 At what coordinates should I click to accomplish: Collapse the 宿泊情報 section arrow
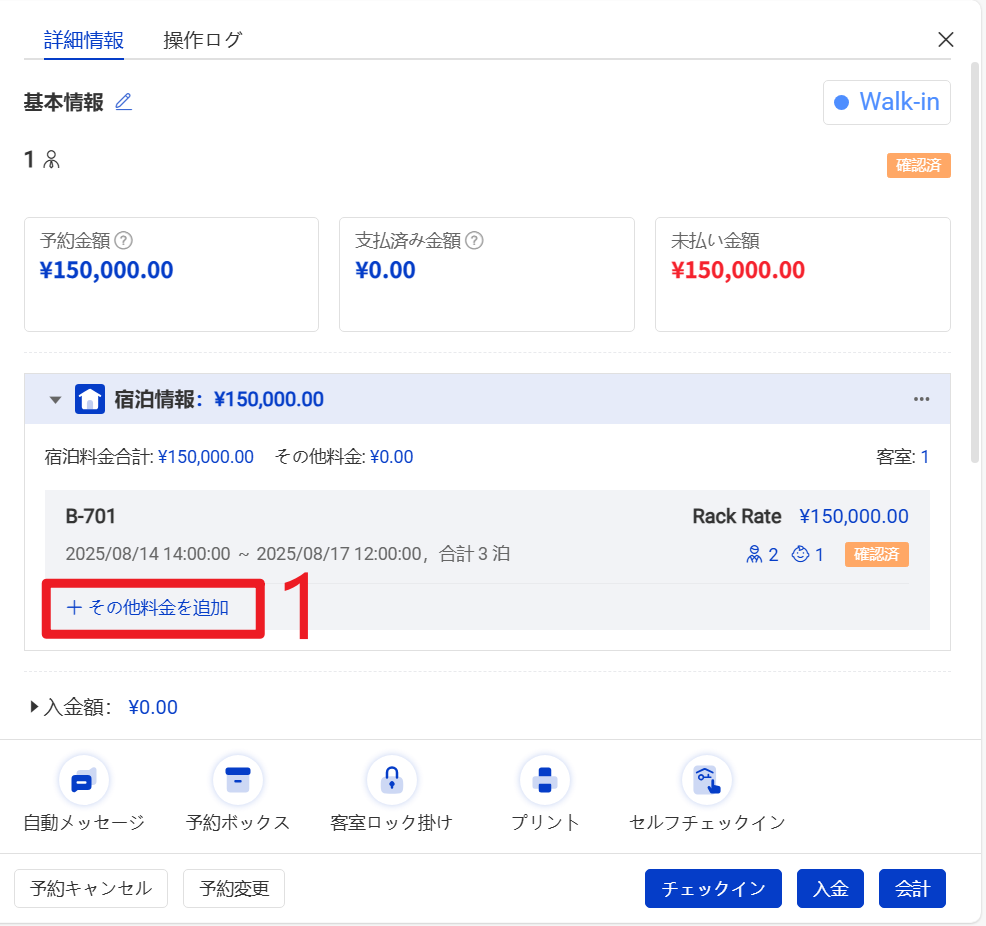pos(55,400)
